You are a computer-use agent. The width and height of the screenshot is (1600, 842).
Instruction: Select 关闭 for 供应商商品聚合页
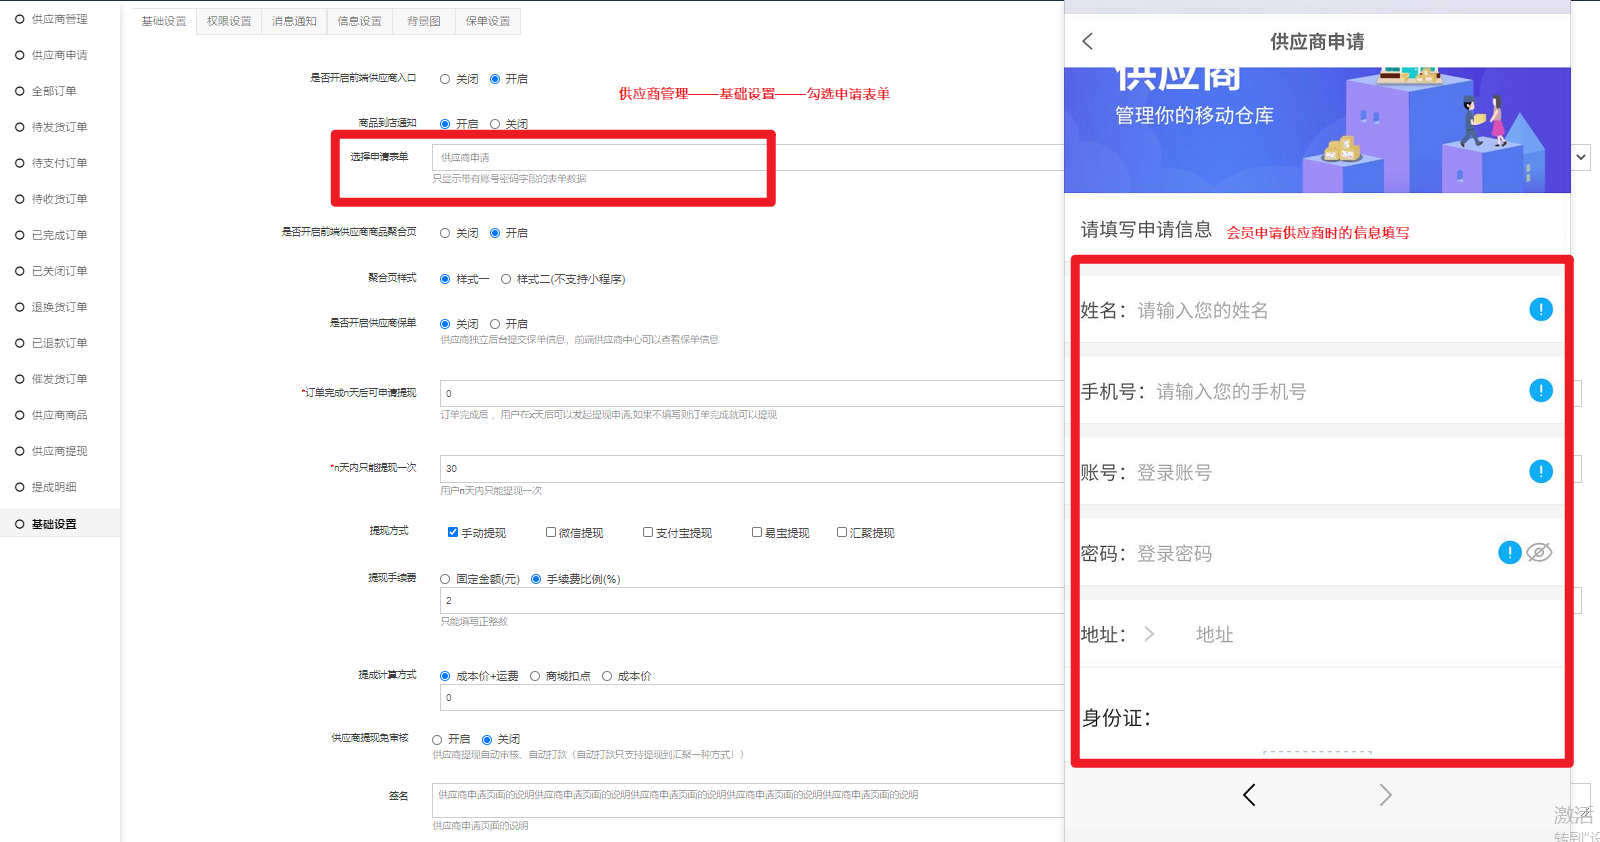(445, 233)
